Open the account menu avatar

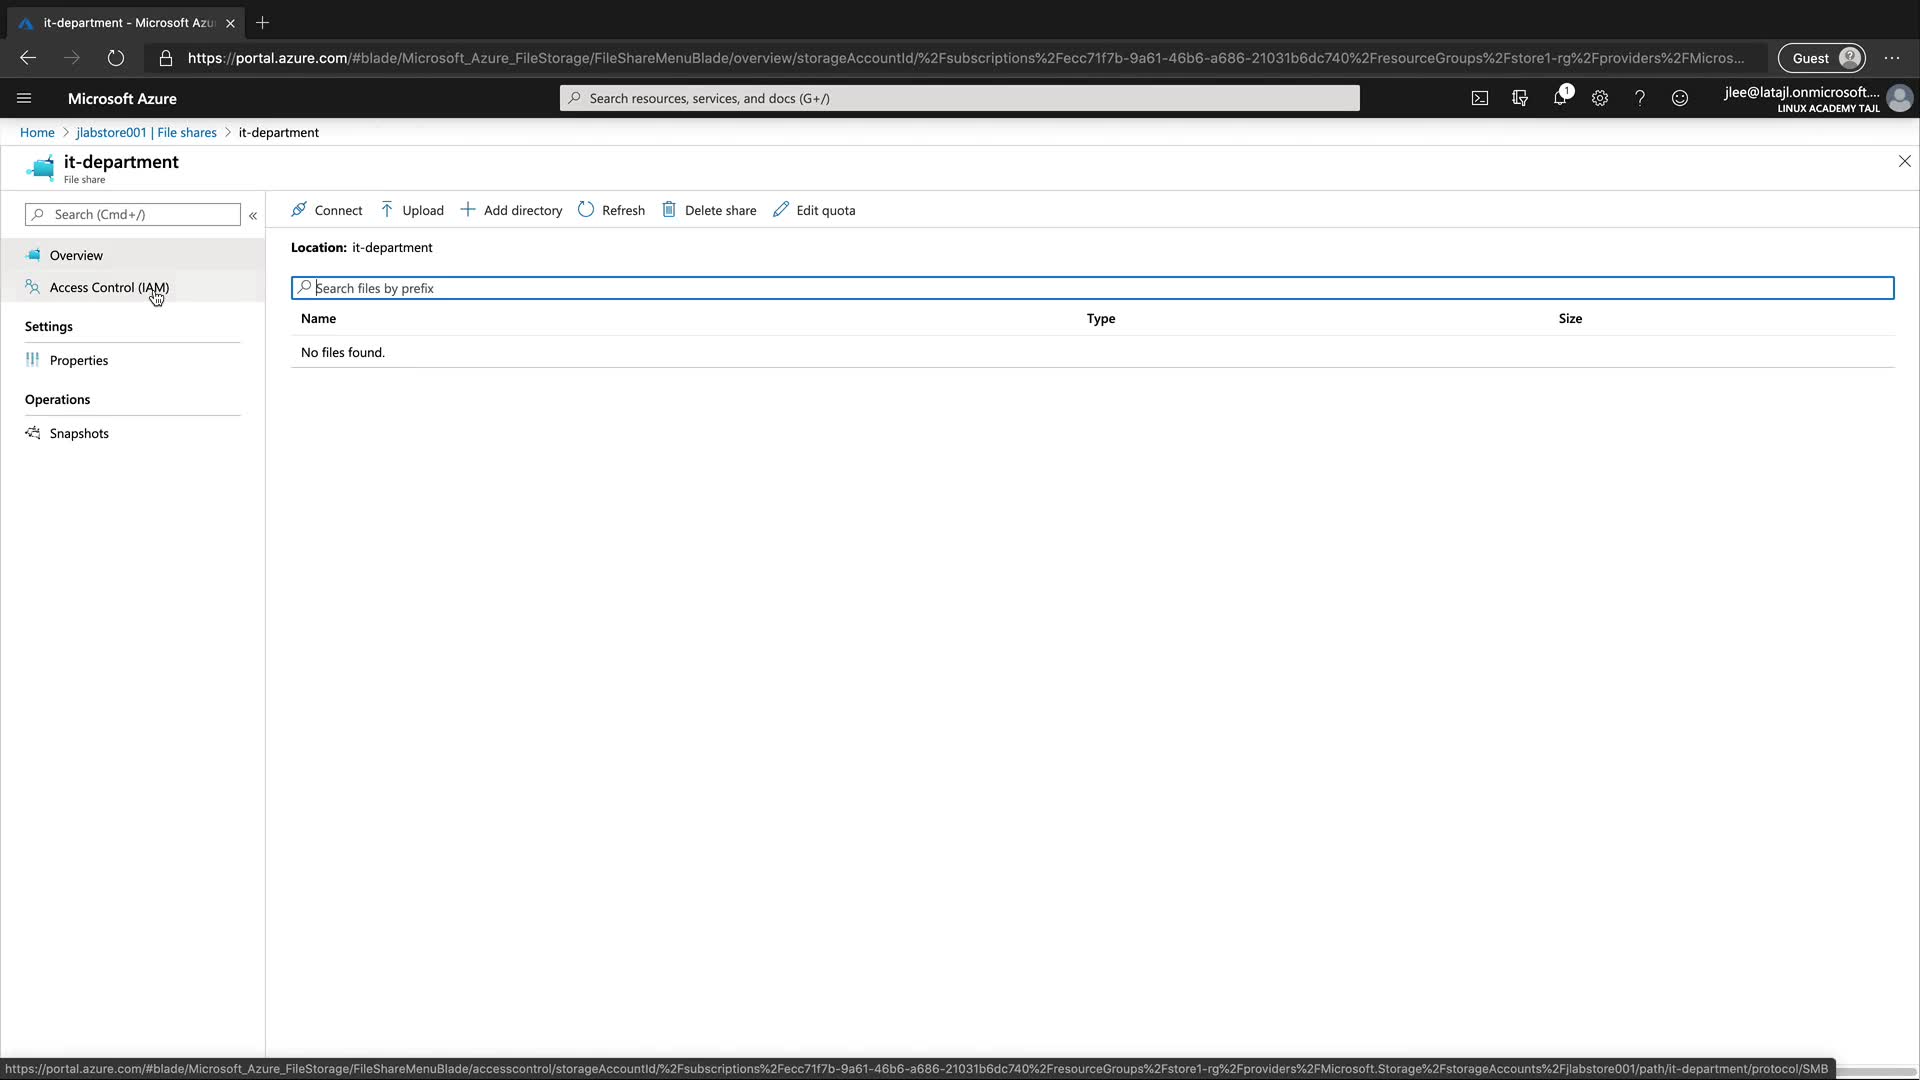(1899, 98)
